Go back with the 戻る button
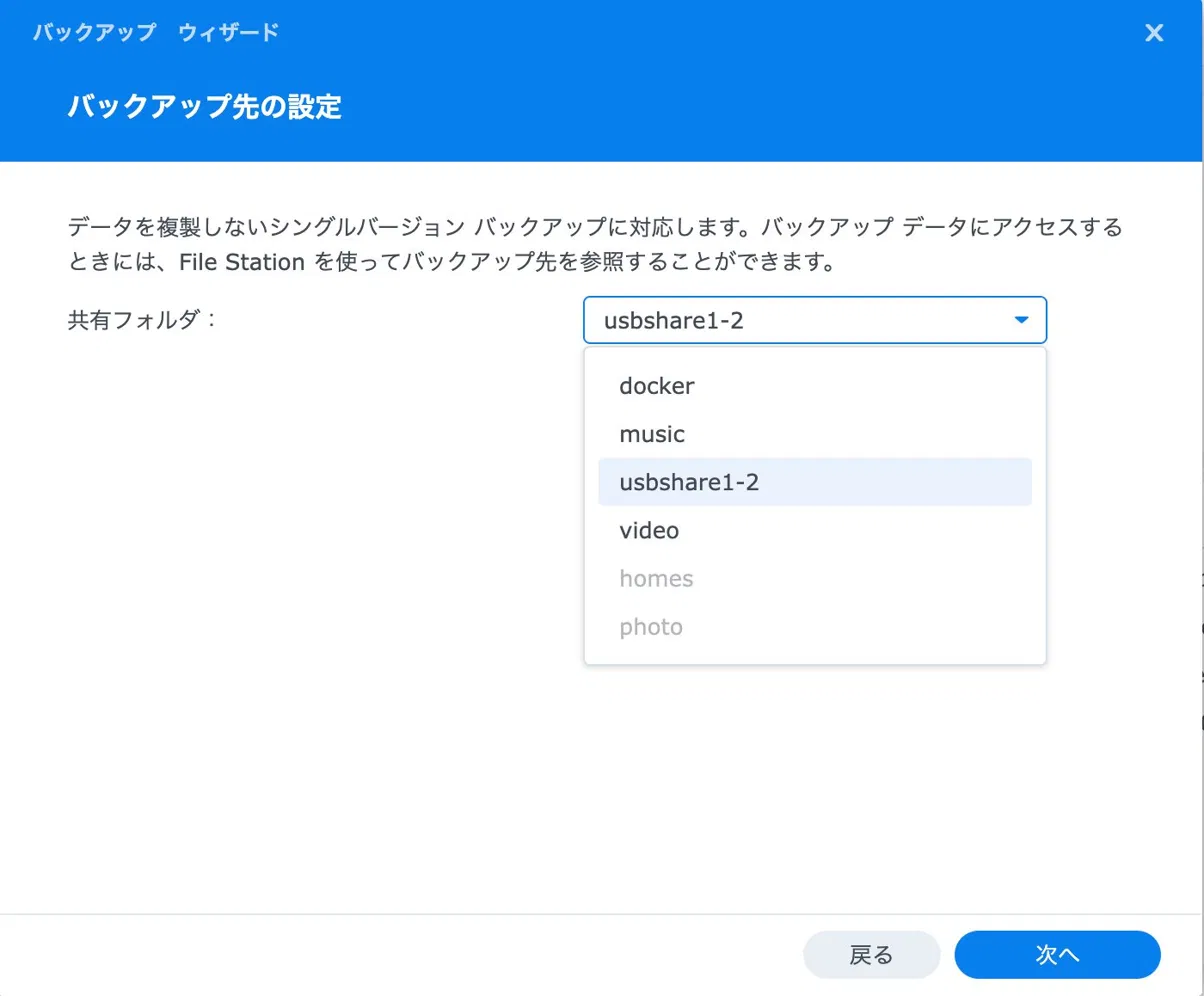The height and width of the screenshot is (996, 1204). (x=871, y=955)
